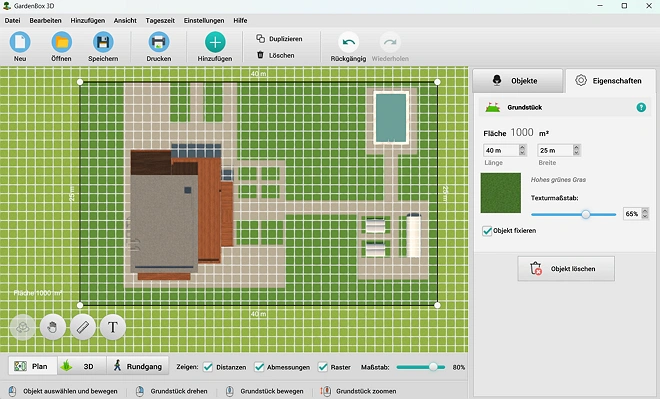Select the solar panels behind the house

[x=196, y=151]
